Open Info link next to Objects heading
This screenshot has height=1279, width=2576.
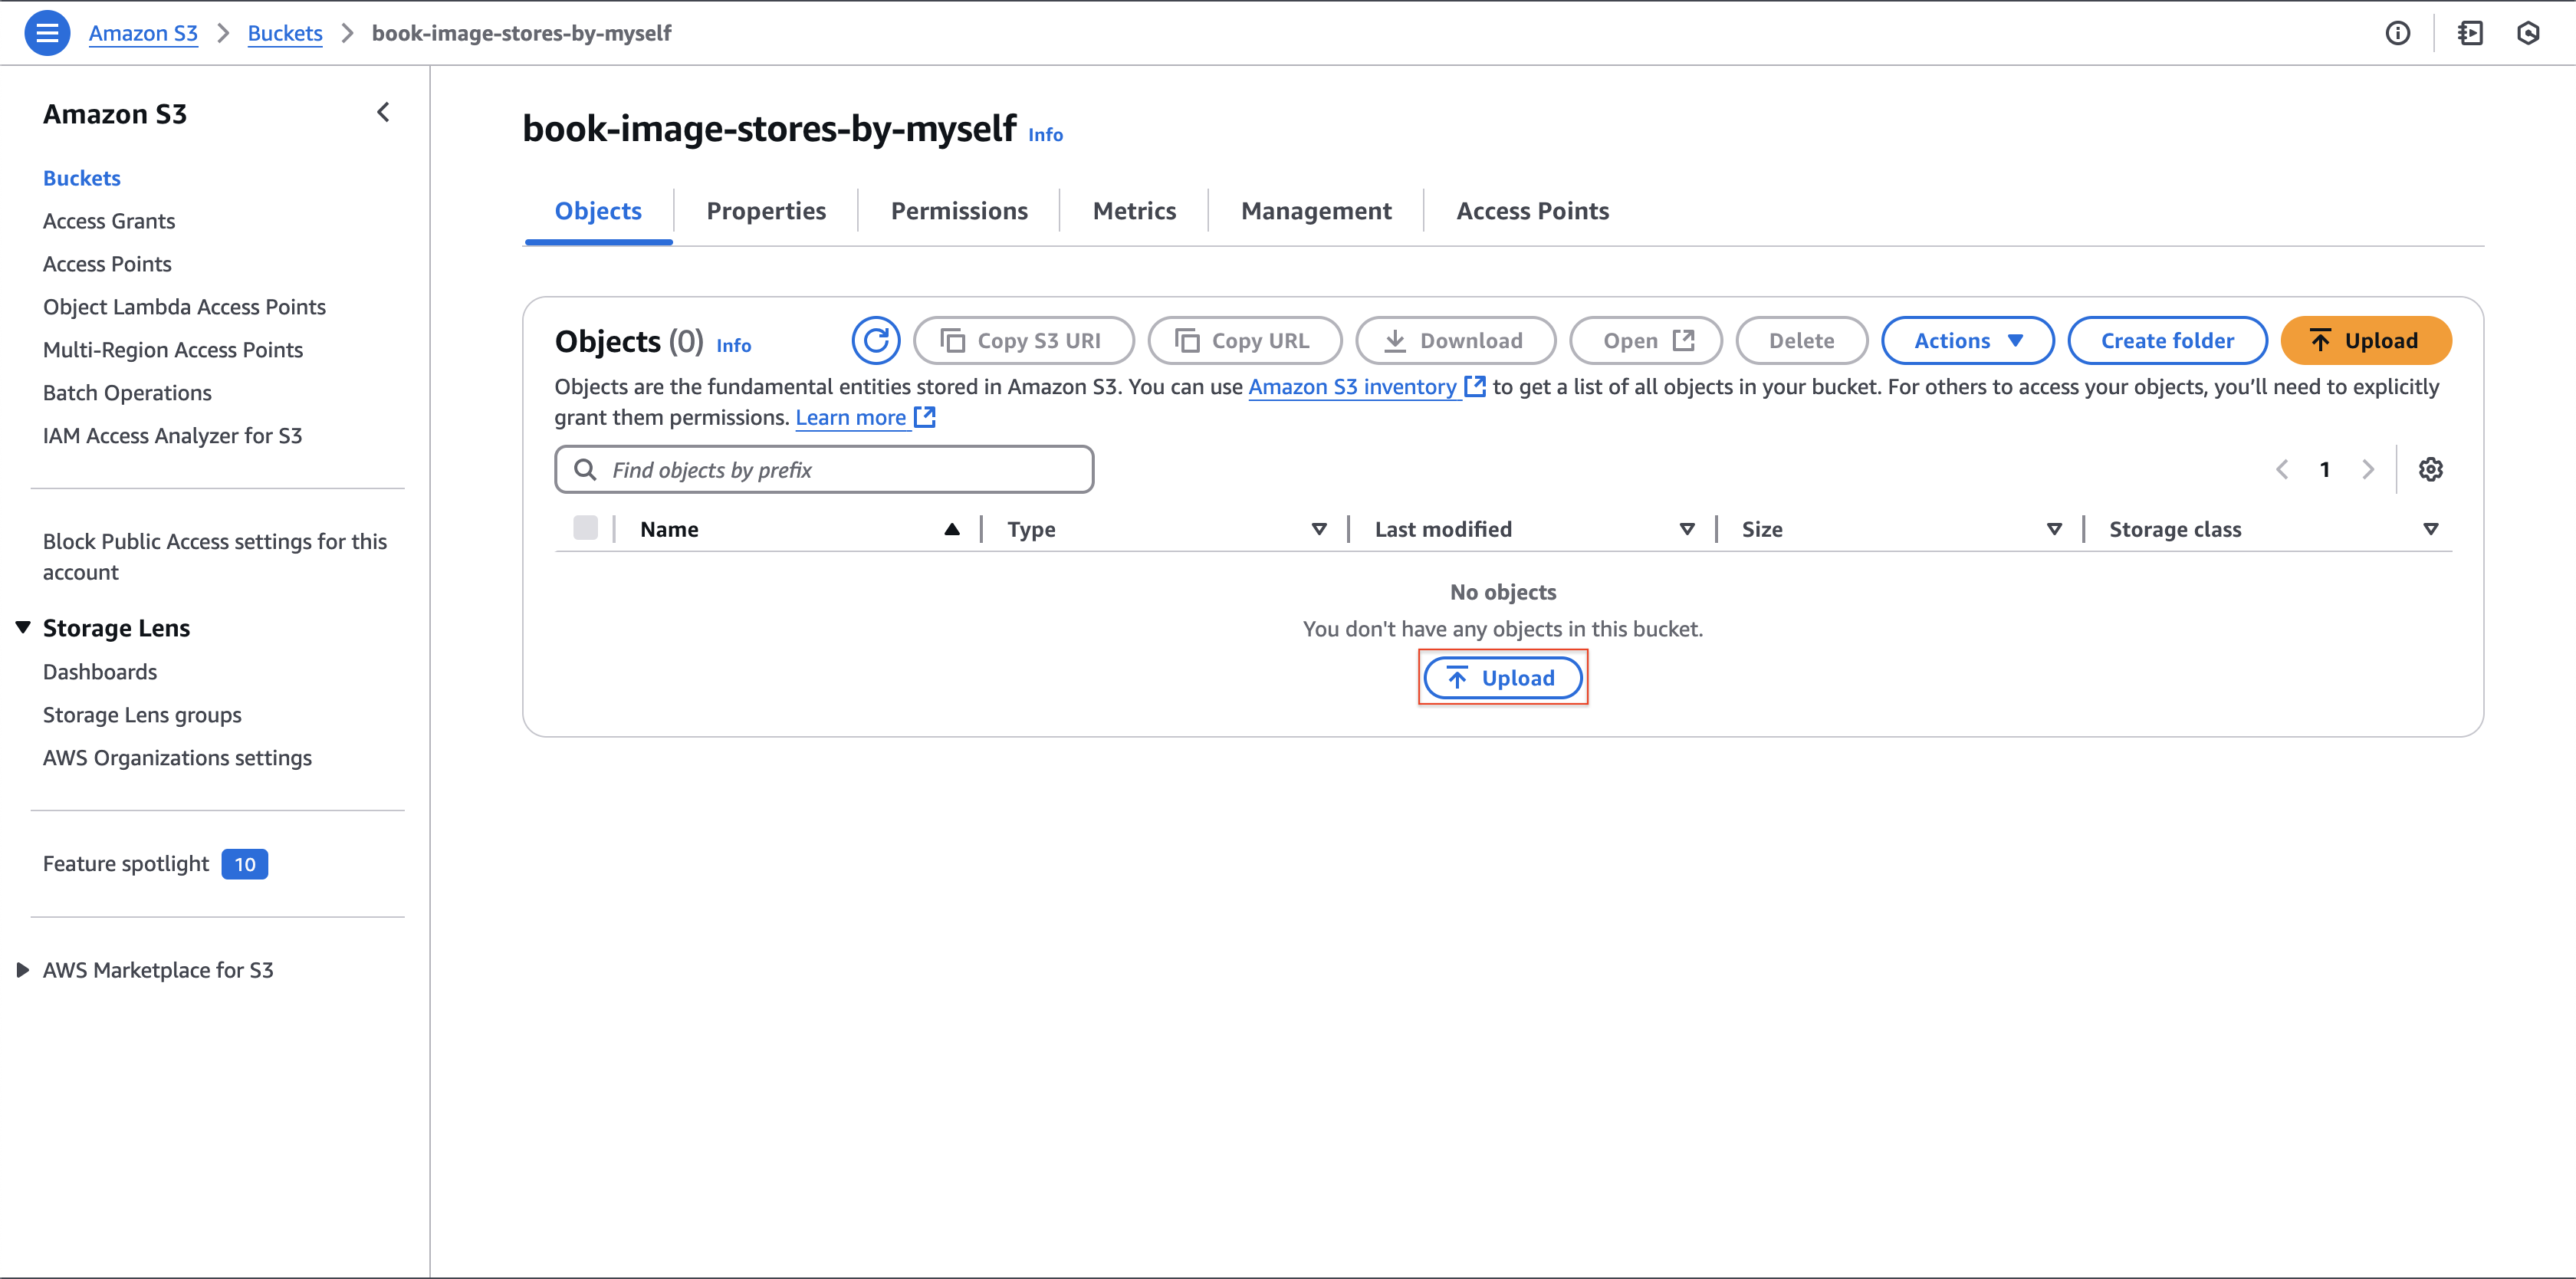pyautogui.click(x=733, y=345)
